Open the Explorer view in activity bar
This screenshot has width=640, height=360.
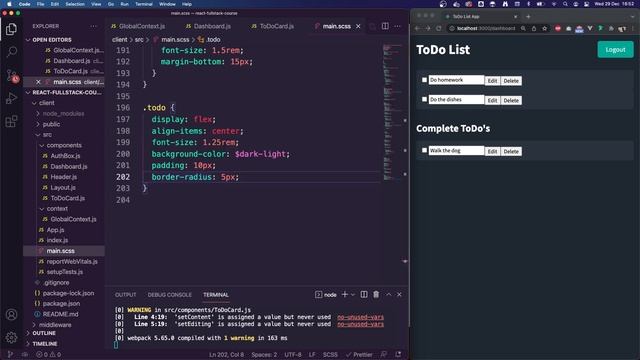pyautogui.click(x=11, y=29)
